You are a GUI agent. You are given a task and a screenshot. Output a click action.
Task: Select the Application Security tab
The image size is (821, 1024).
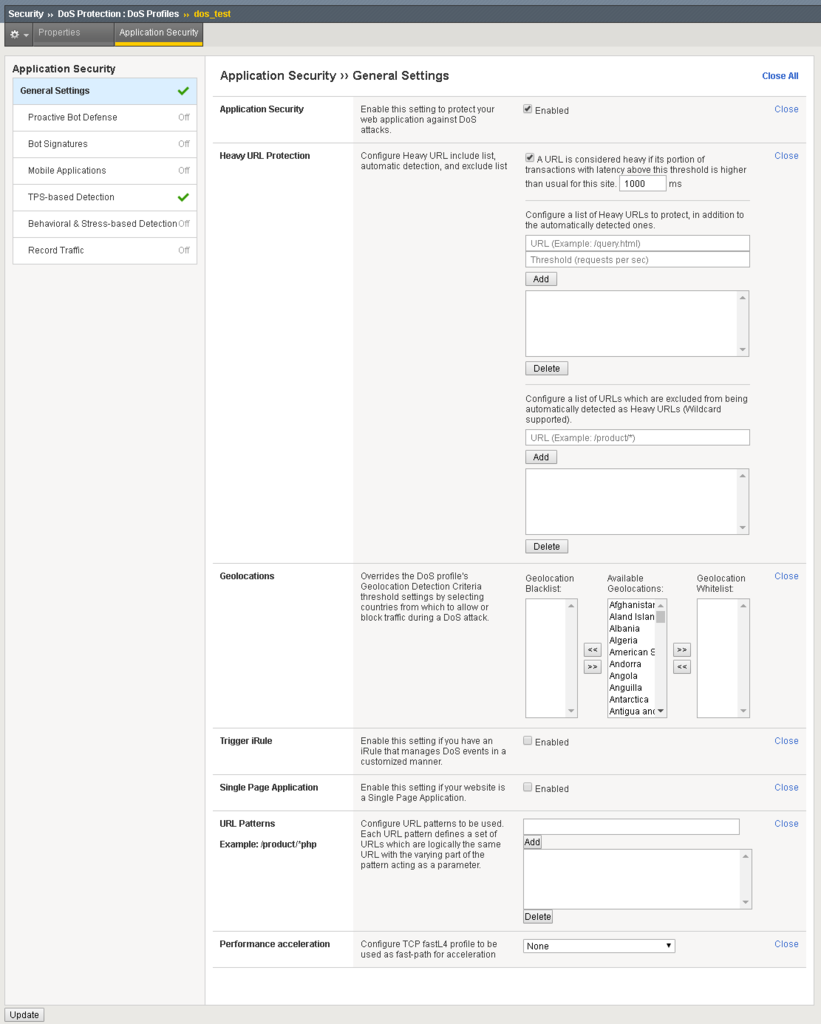pos(159,33)
